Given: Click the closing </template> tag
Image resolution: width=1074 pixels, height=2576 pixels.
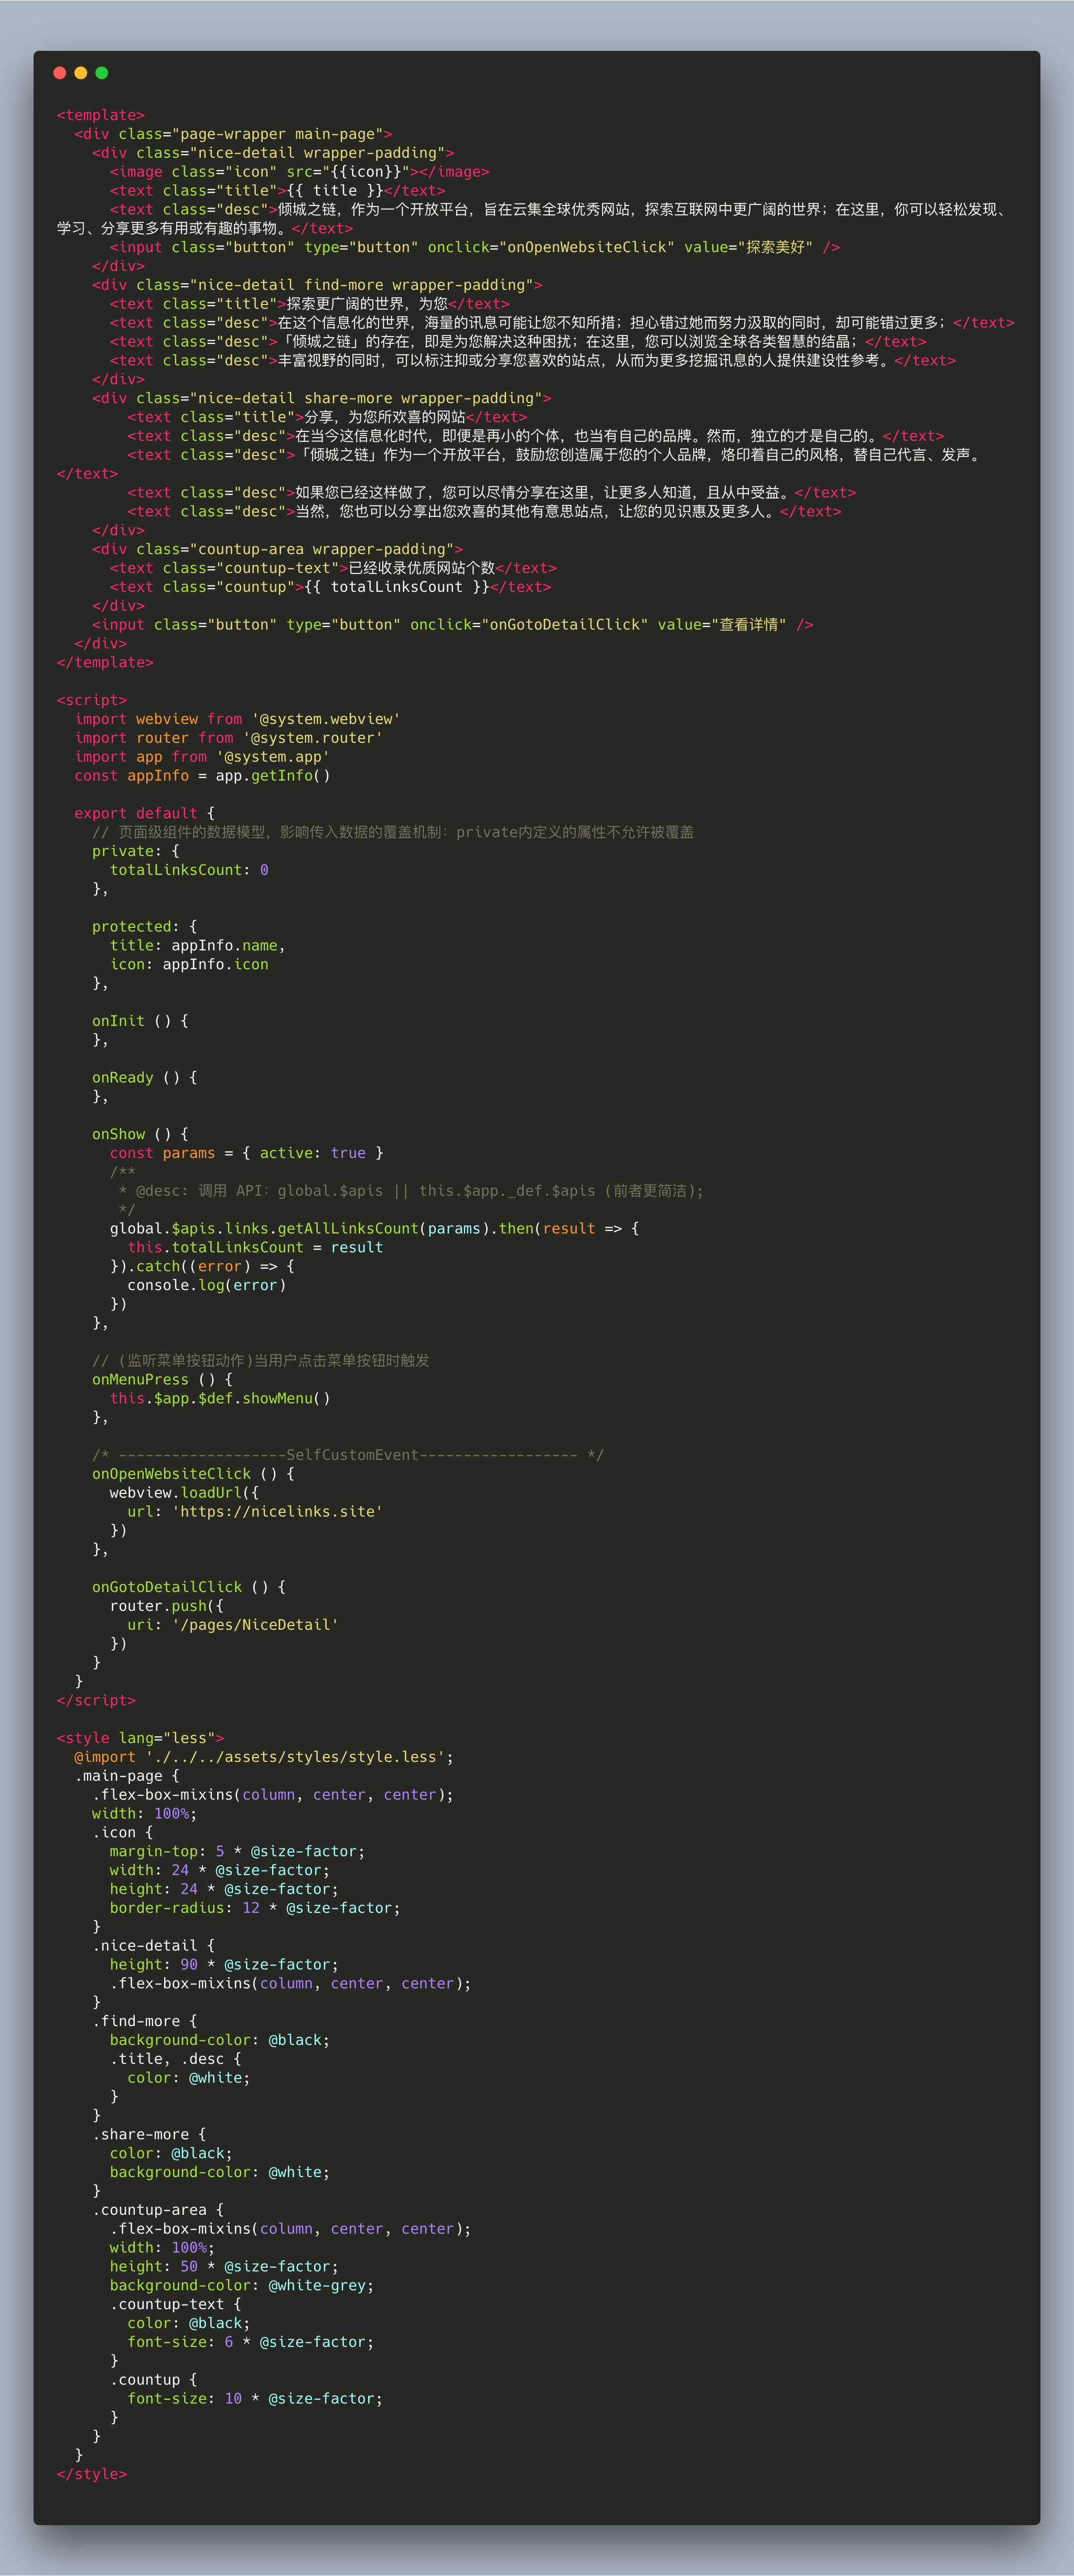Looking at the screenshot, I should (x=105, y=662).
